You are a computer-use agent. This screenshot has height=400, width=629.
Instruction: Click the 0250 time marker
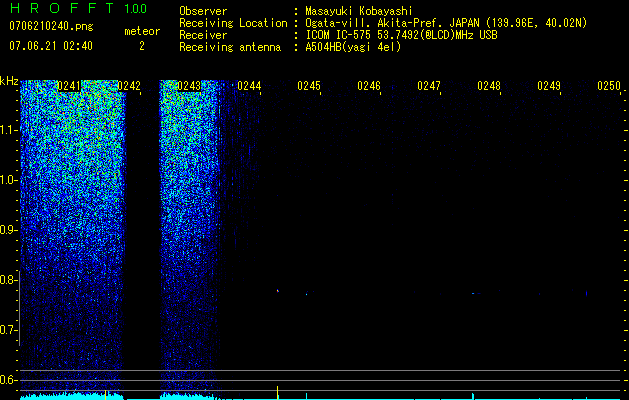tap(609, 86)
